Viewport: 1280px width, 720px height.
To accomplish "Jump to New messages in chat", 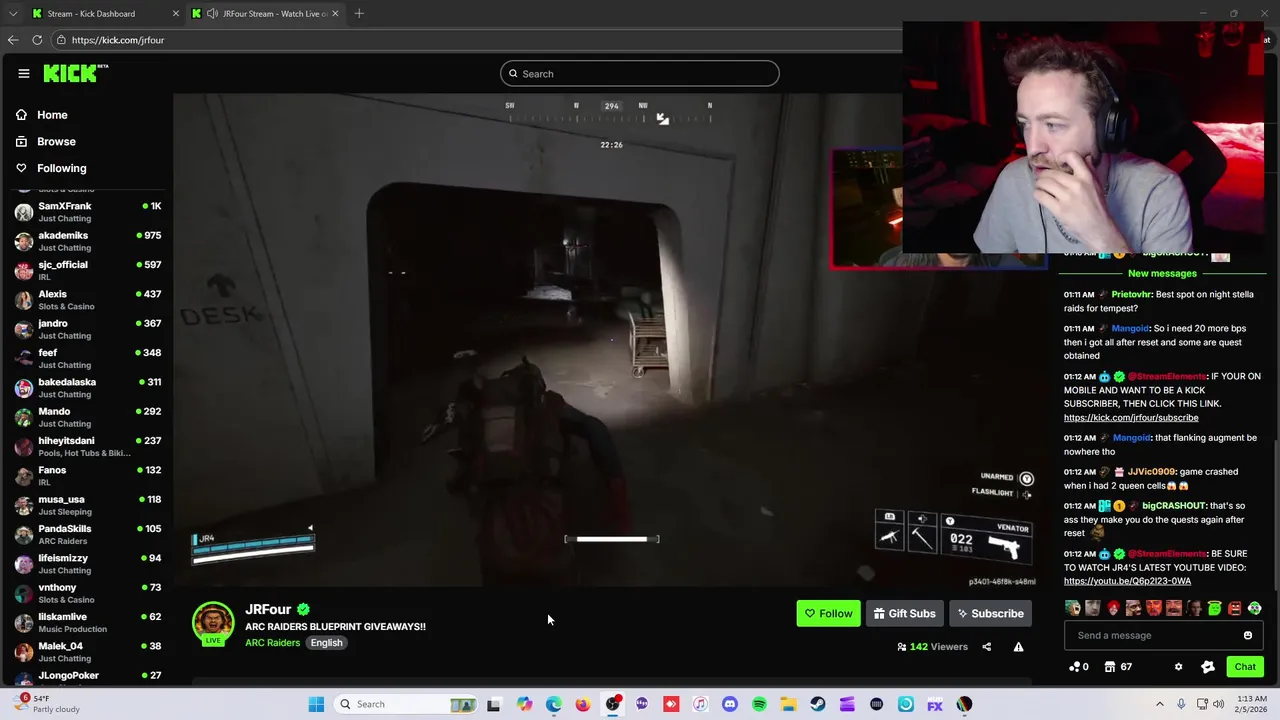I will [1162, 273].
